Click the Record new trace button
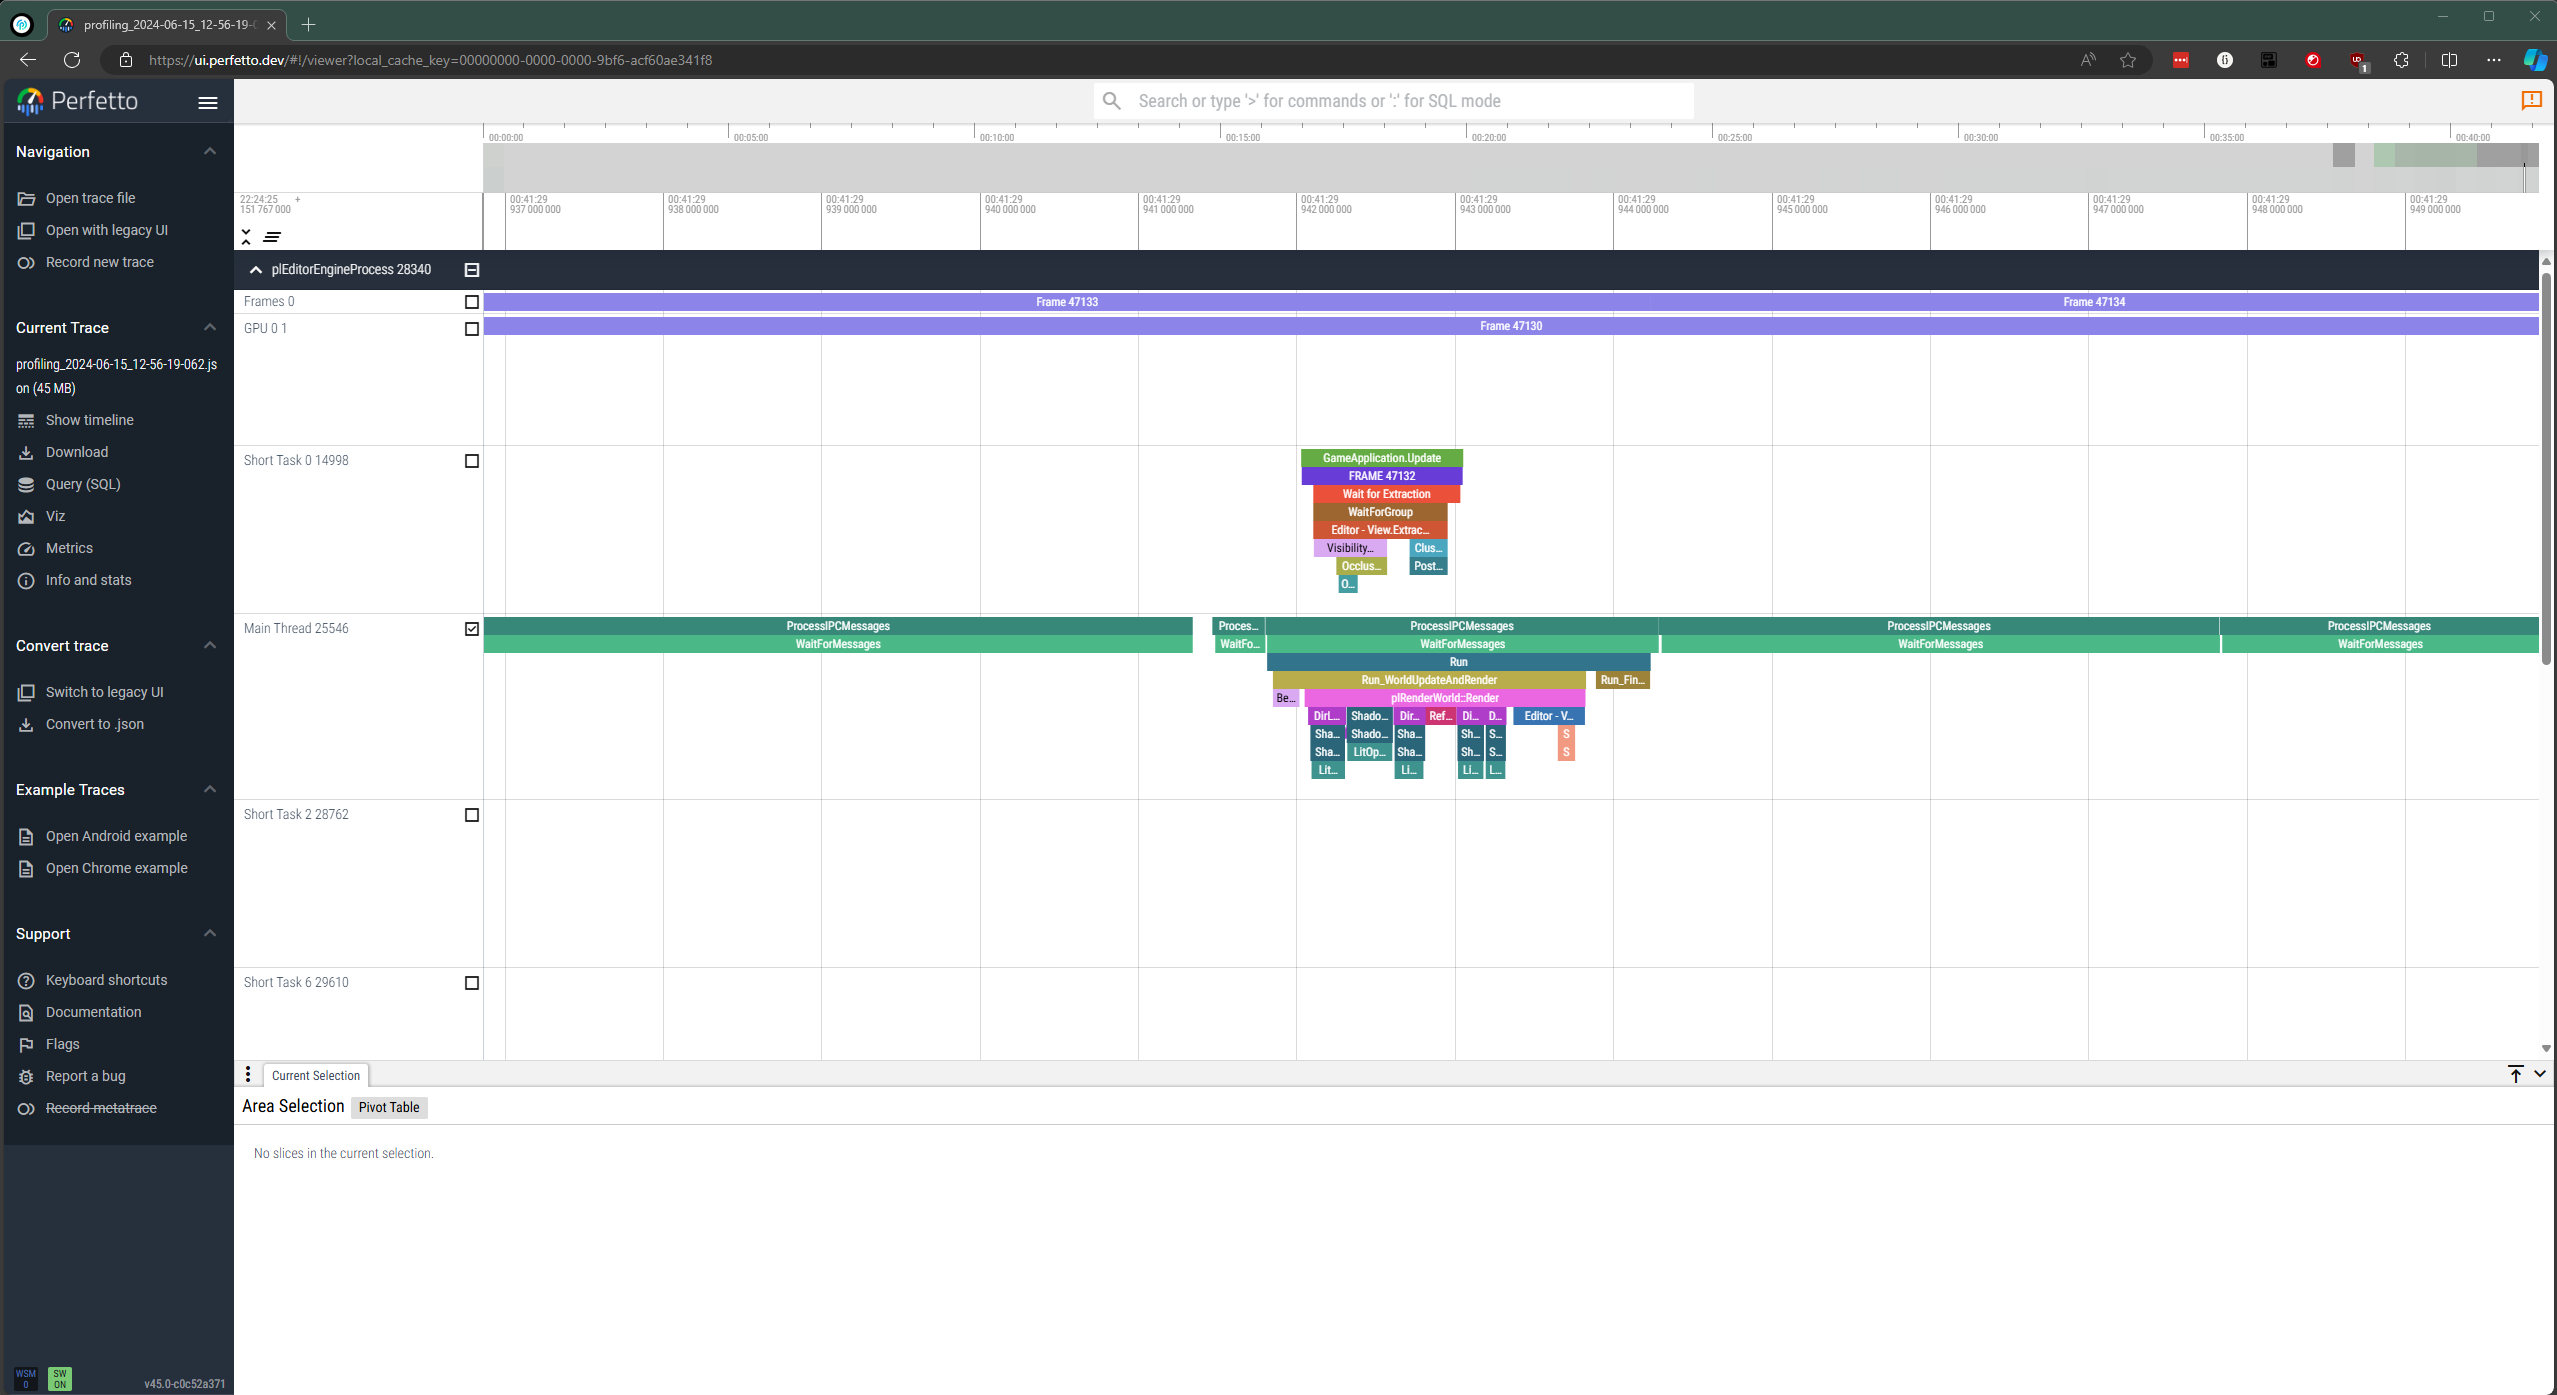Image resolution: width=2557 pixels, height=1395 pixels. coord(98,261)
